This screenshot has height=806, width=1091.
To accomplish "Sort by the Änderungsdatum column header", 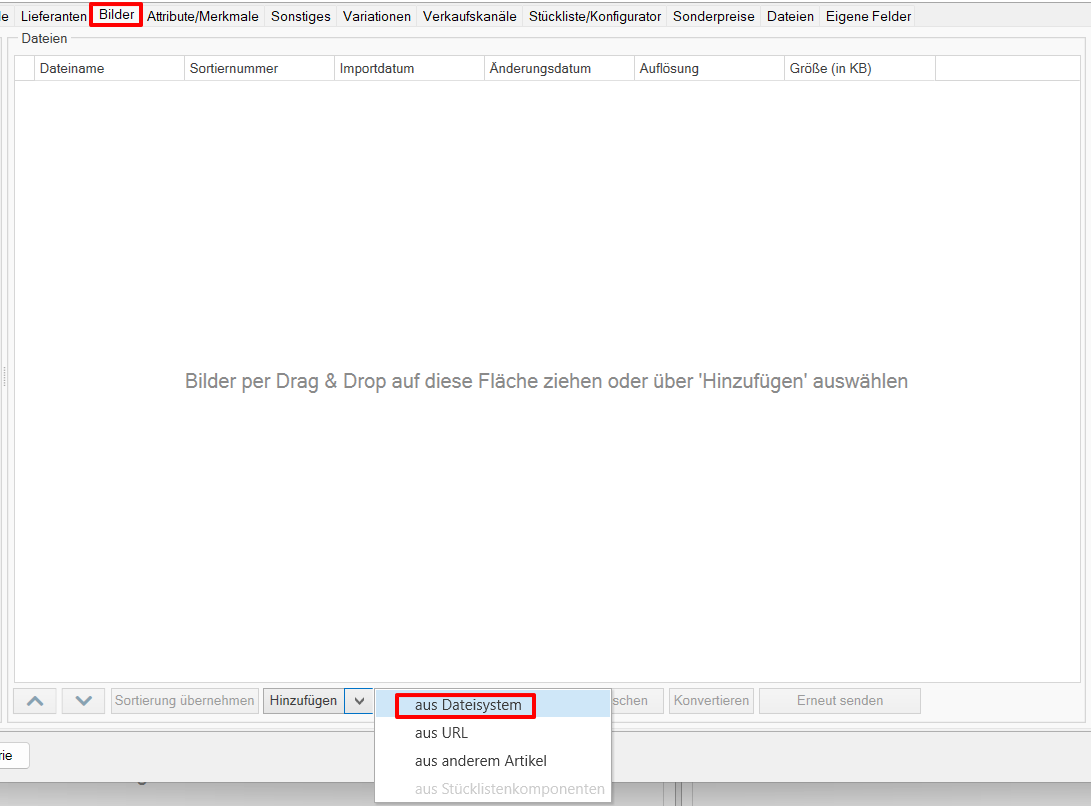I will 559,68.
